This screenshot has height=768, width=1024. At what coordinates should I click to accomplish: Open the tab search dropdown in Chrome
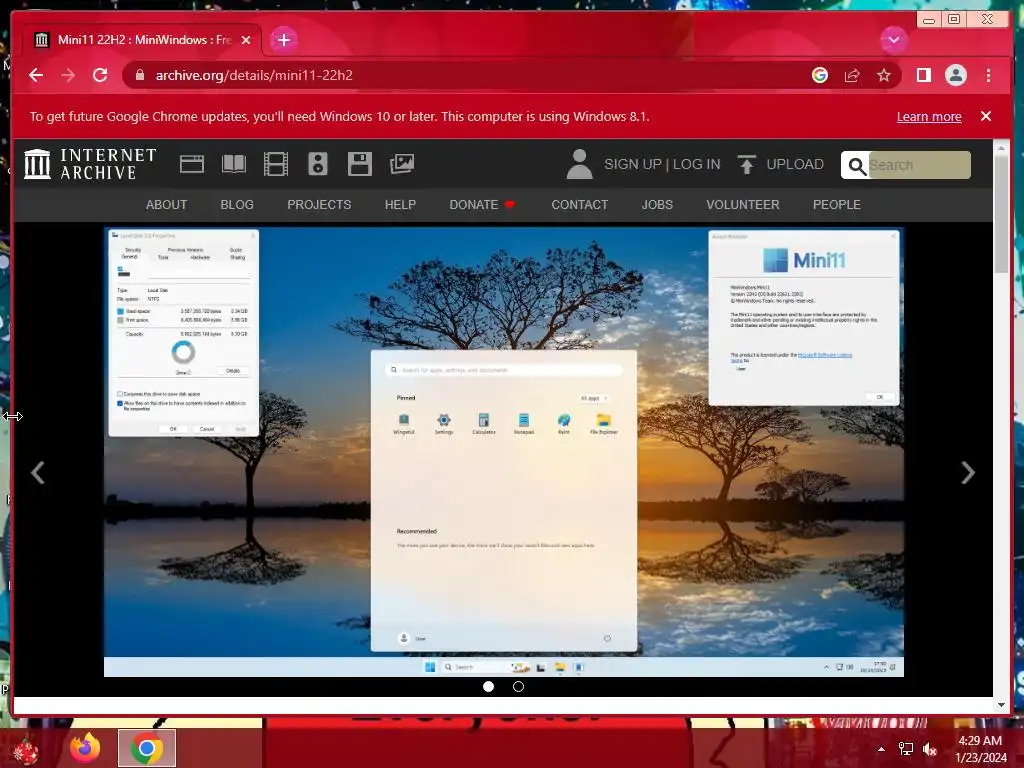pyautogui.click(x=893, y=40)
